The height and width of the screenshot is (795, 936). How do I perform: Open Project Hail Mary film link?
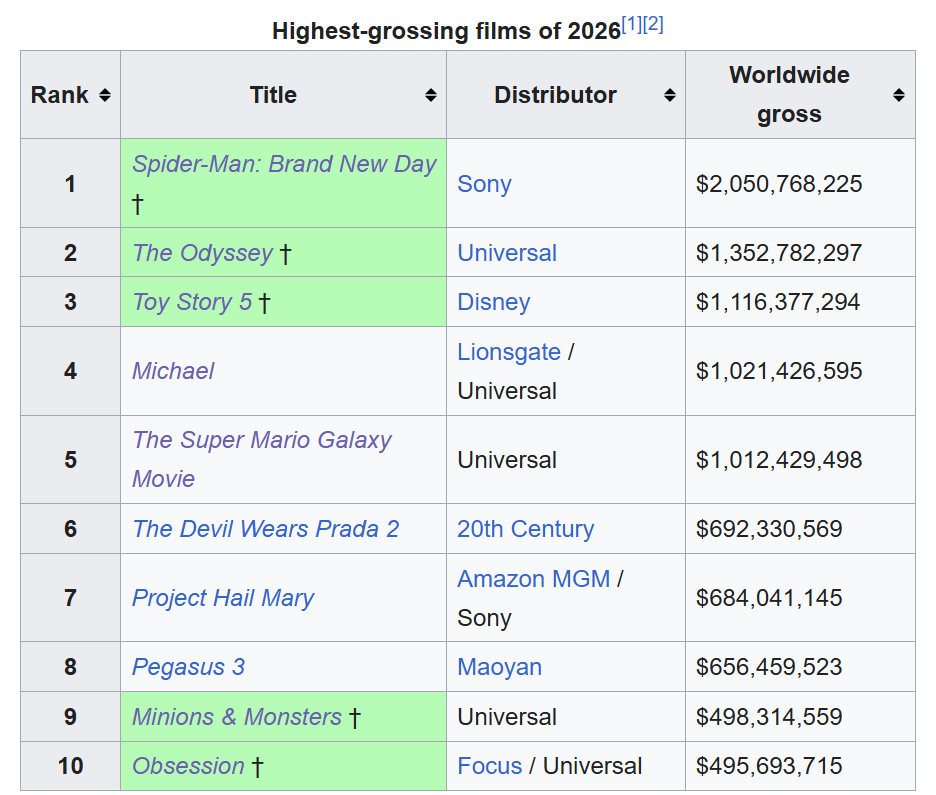coord(223,598)
